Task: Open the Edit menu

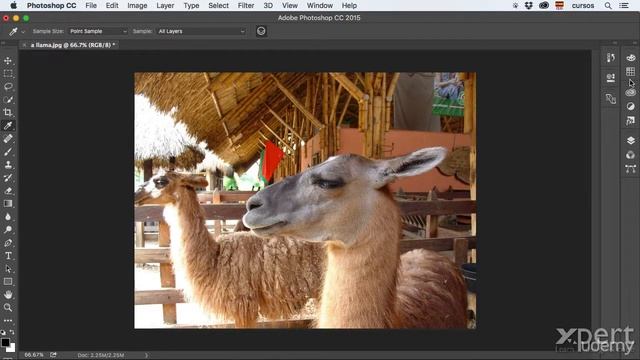Action: click(112, 5)
